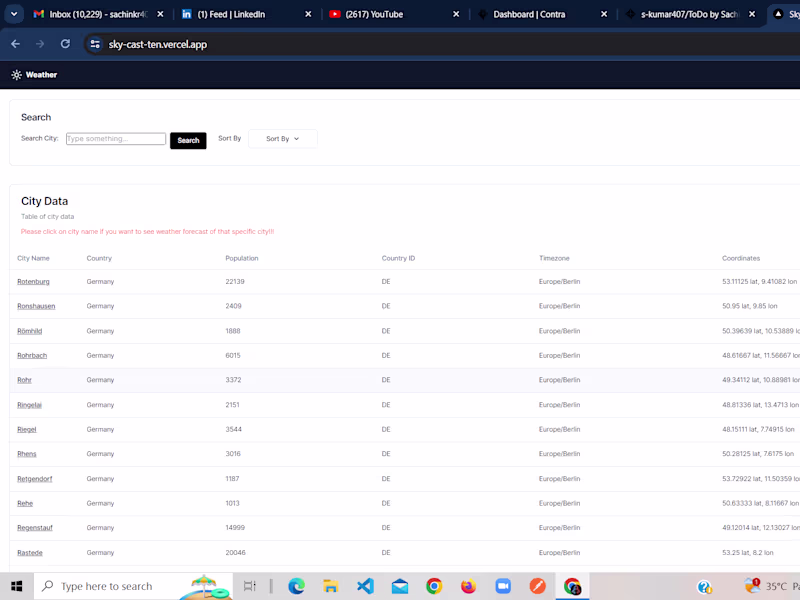800x600 pixels.
Task: Focus the Search City input field
Action: click(116, 139)
